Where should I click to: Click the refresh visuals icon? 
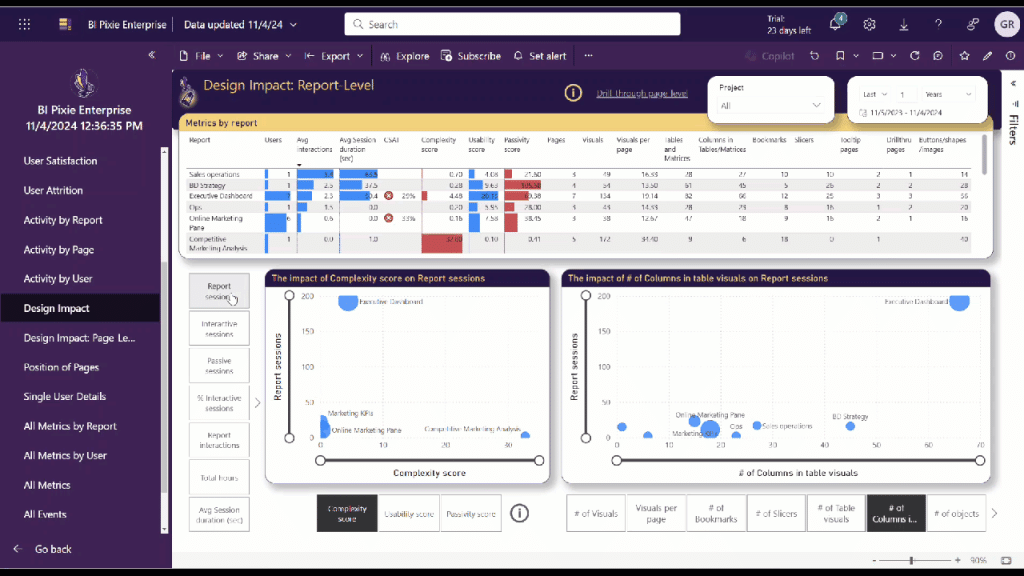(915, 56)
